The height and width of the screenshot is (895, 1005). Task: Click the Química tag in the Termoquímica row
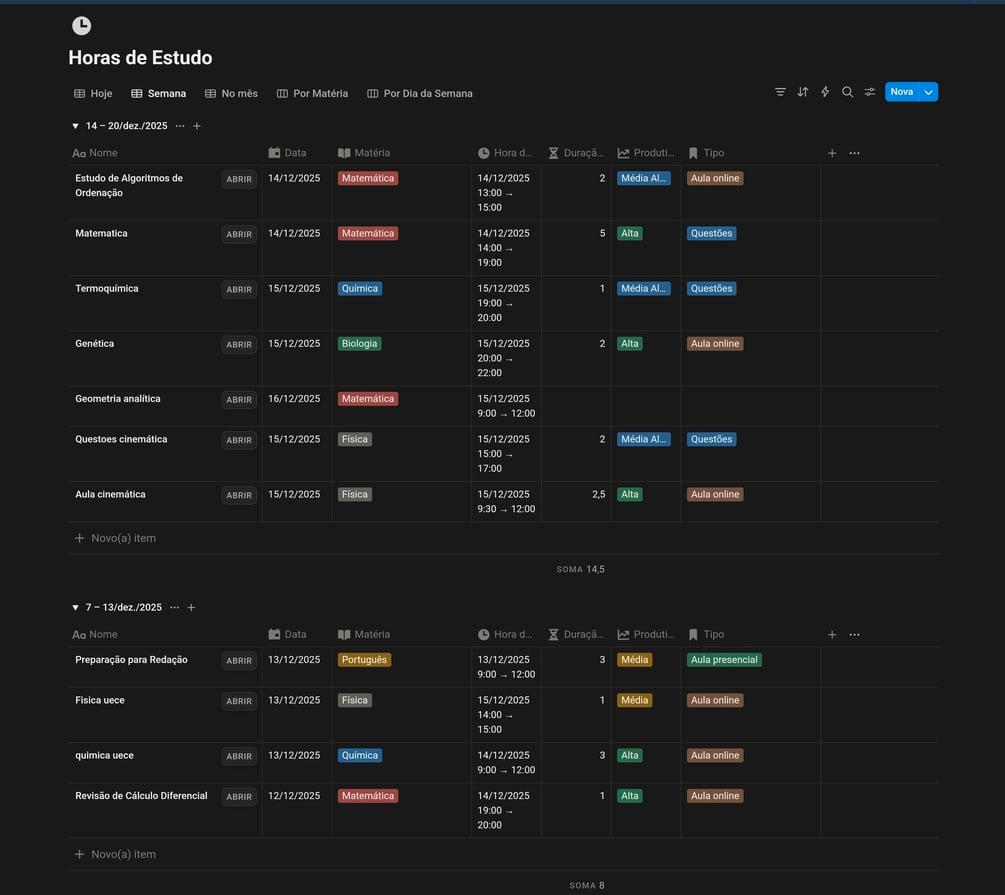(x=360, y=289)
